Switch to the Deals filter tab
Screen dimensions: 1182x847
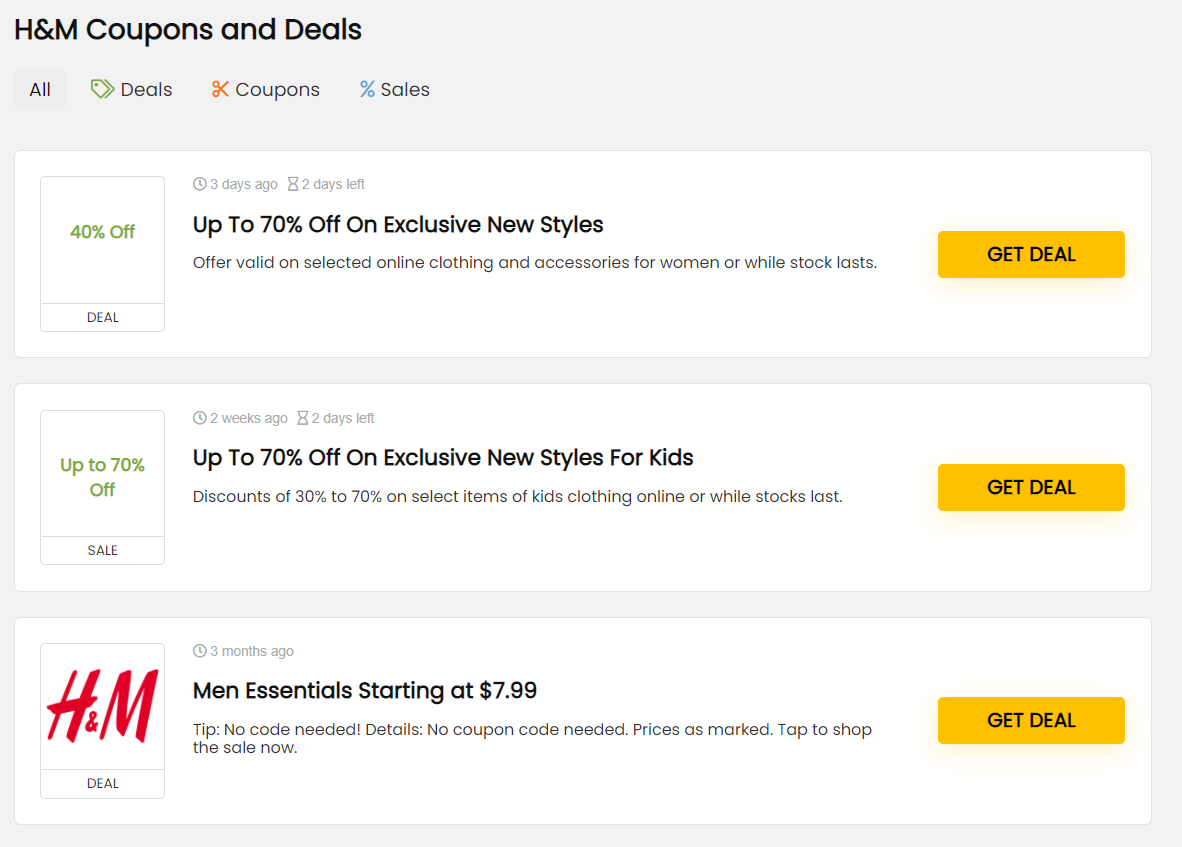pyautogui.click(x=146, y=90)
